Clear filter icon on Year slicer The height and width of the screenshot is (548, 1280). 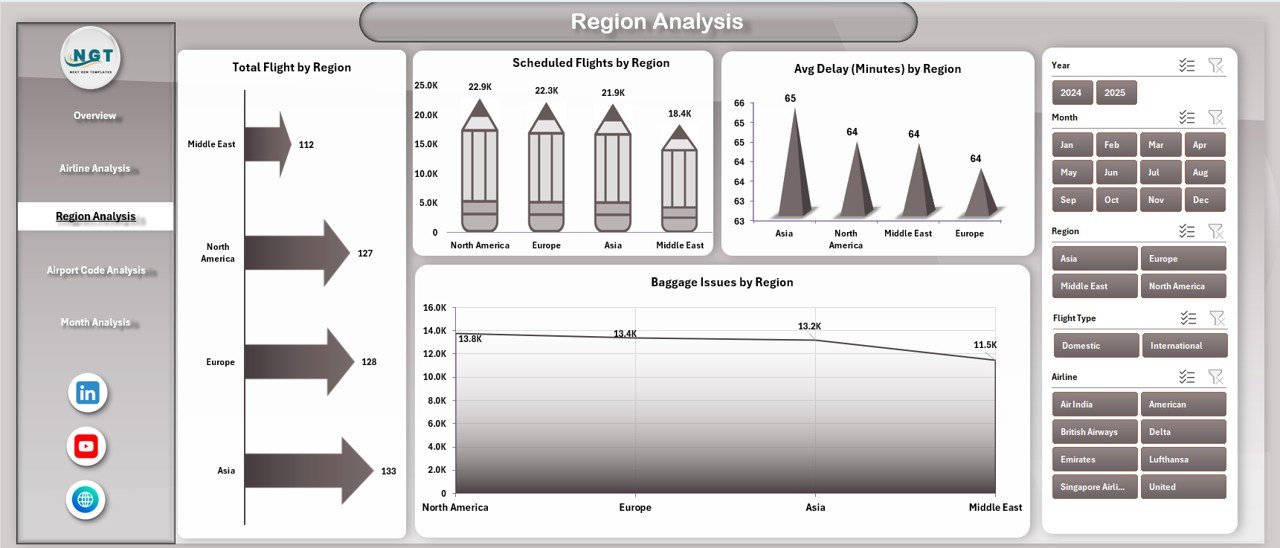point(1215,65)
